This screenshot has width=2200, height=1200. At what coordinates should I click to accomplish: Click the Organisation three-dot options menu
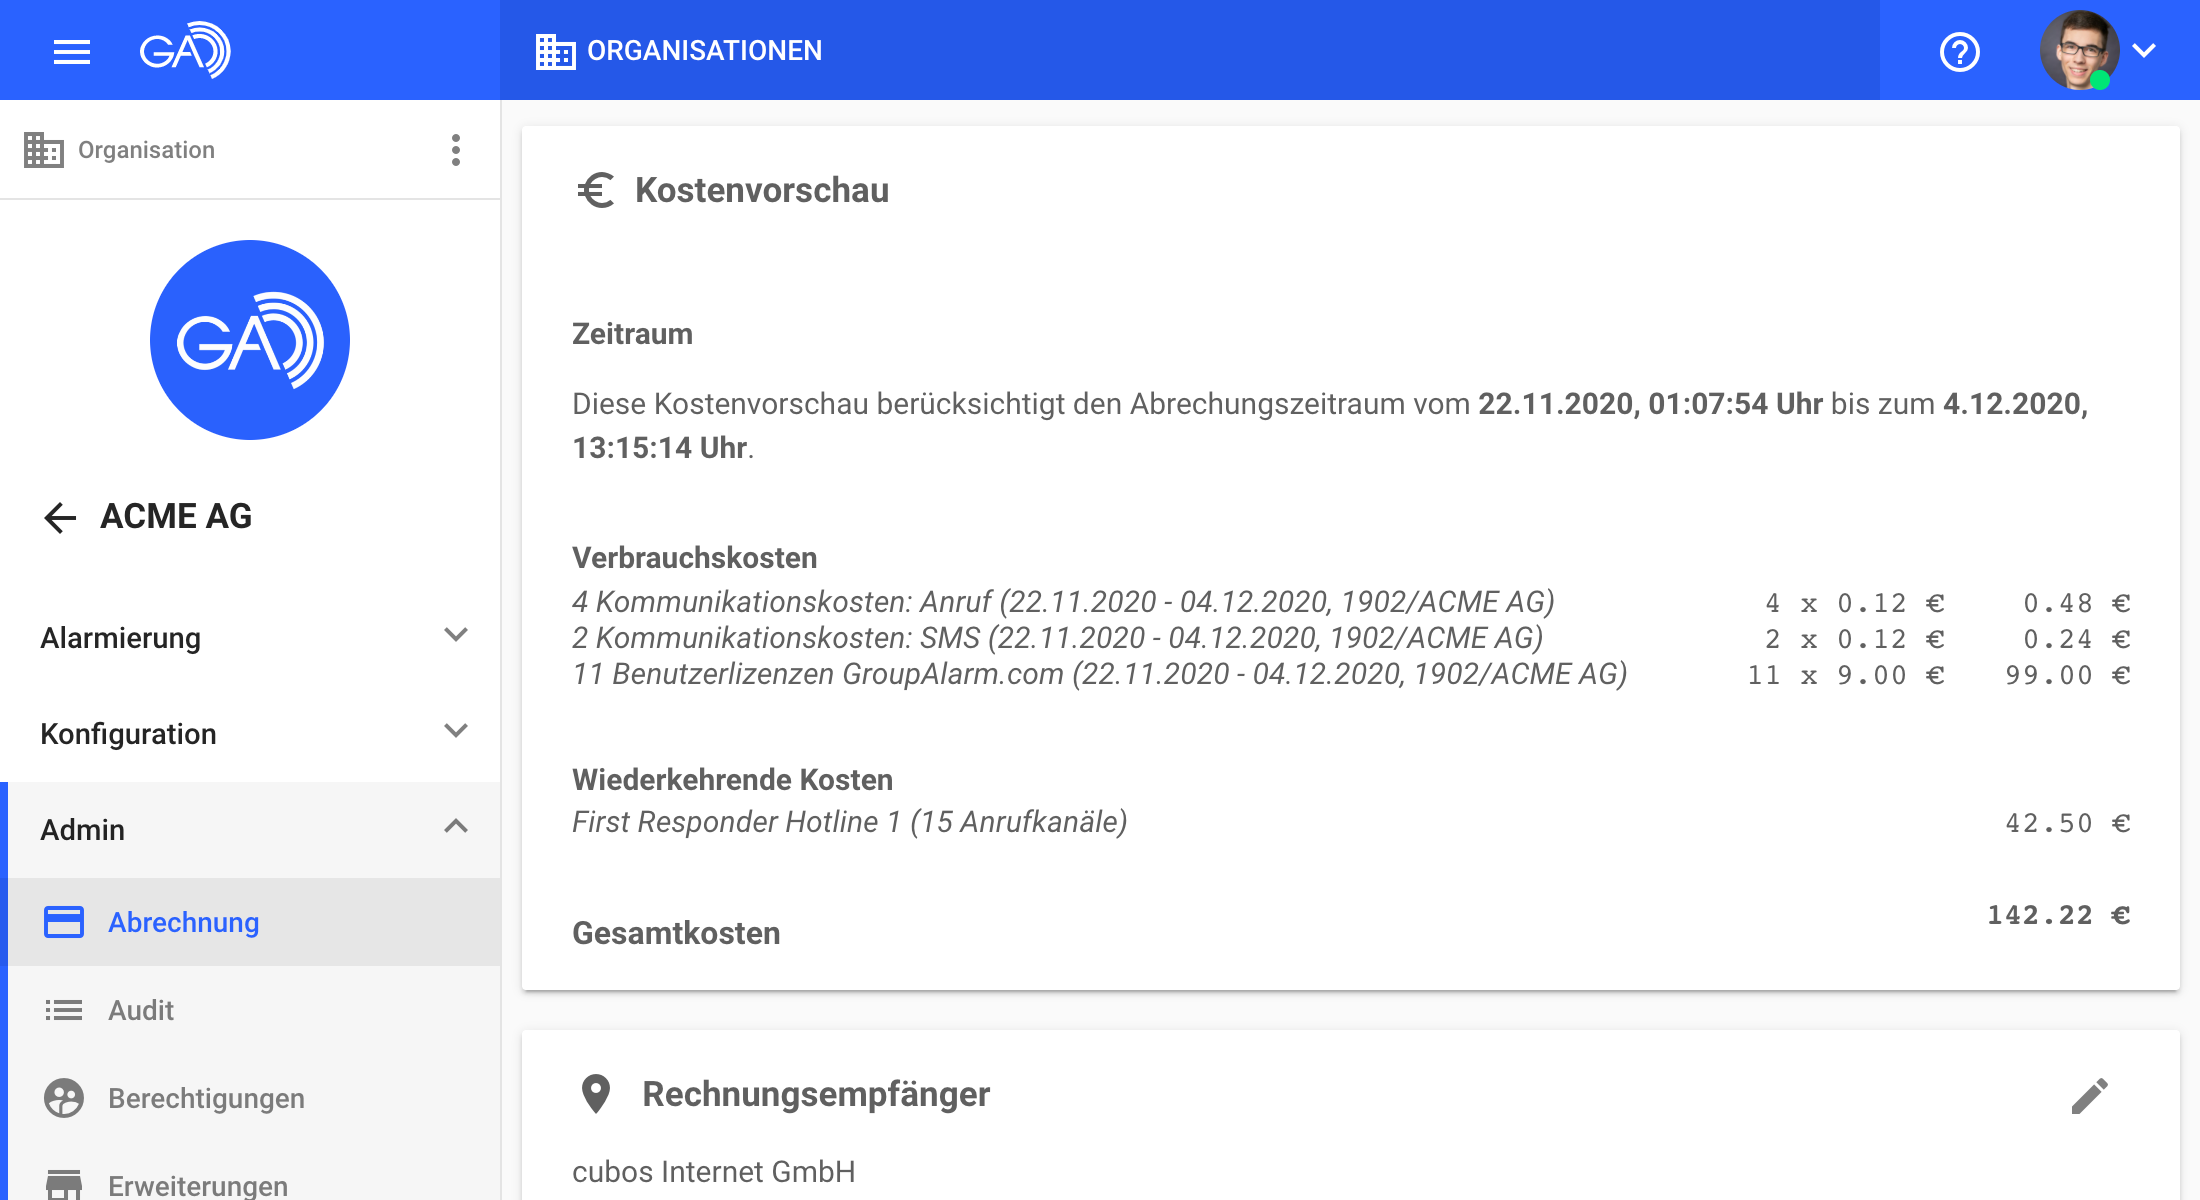[x=456, y=150]
